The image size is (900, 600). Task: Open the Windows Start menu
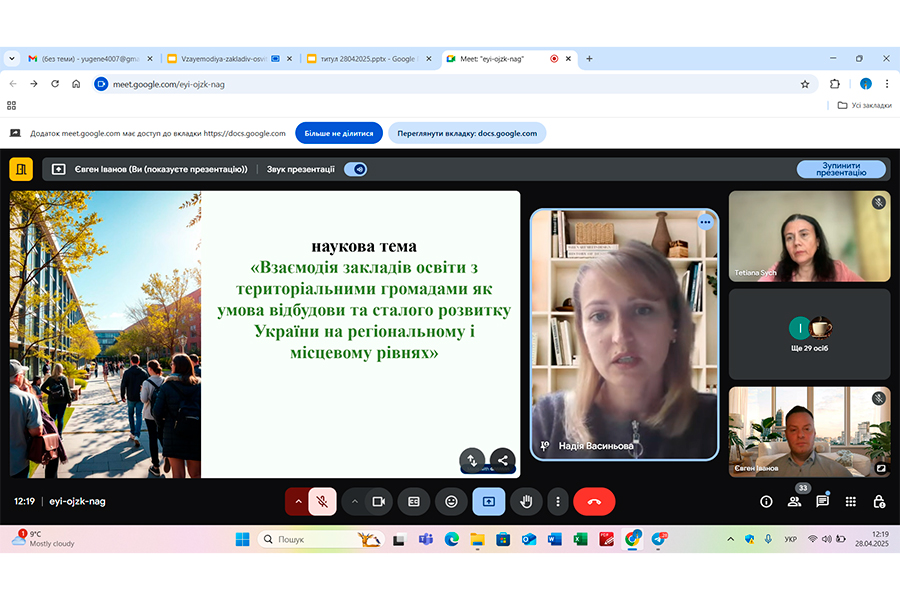point(243,539)
